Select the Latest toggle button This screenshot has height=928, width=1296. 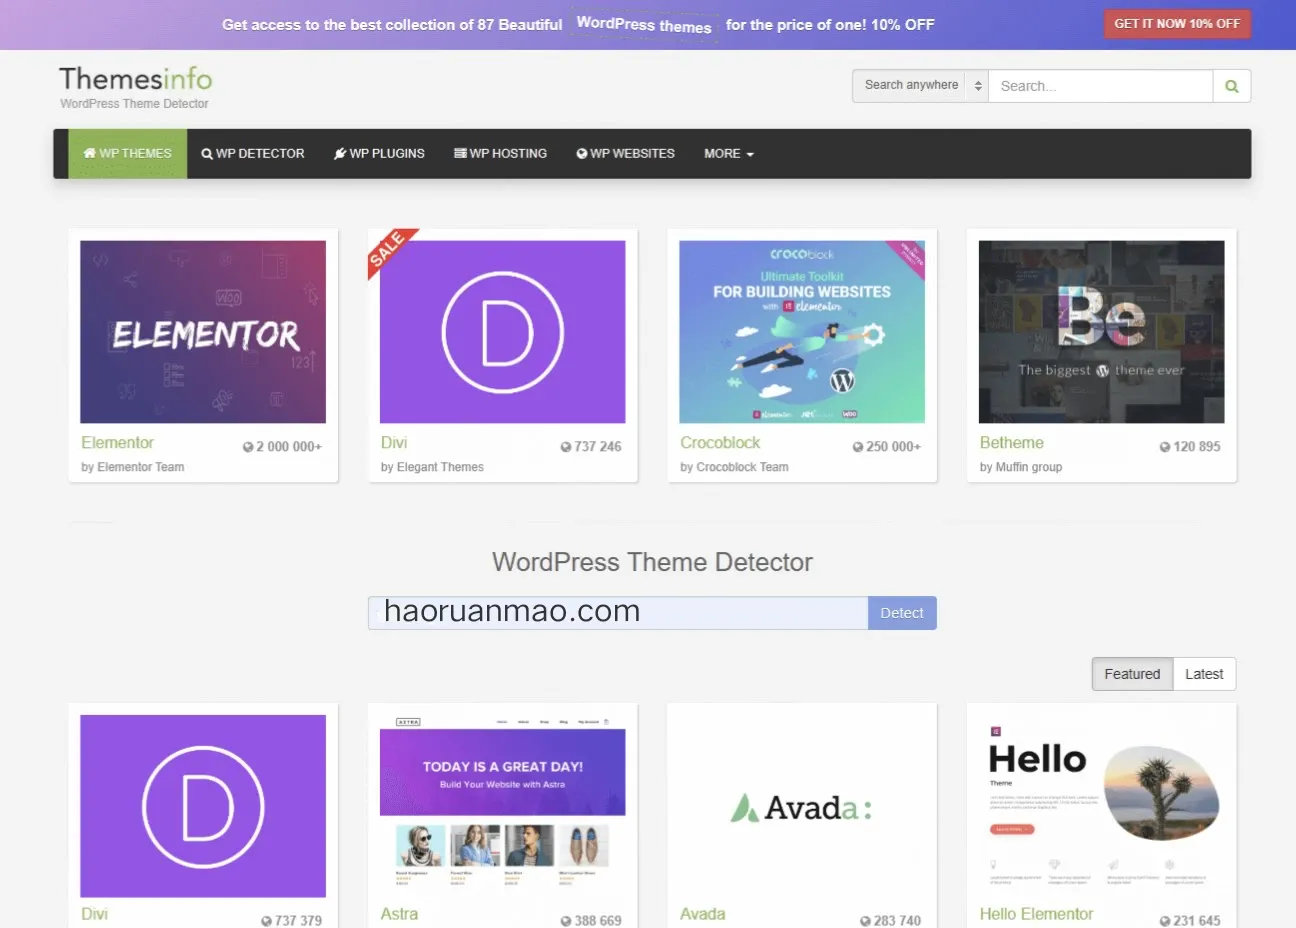tap(1204, 674)
